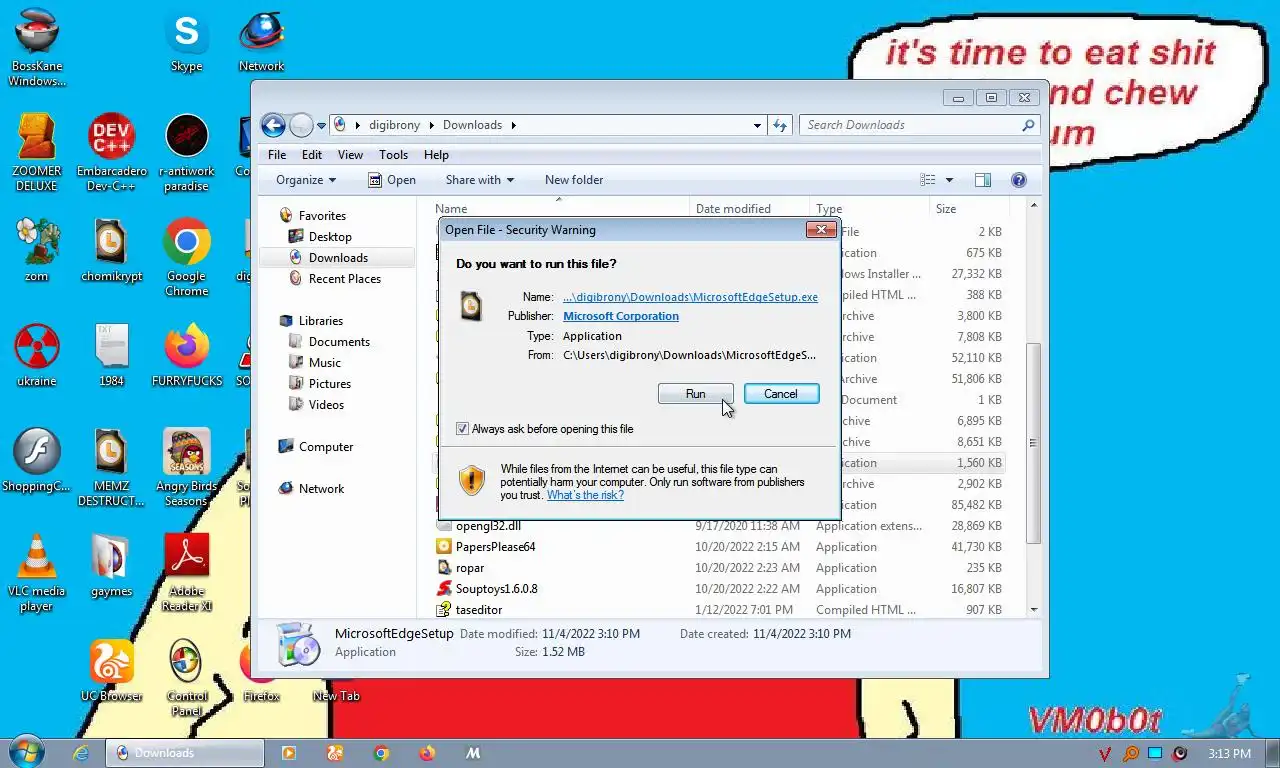Select Desktop under Favorites
1280x768 pixels.
click(x=330, y=237)
